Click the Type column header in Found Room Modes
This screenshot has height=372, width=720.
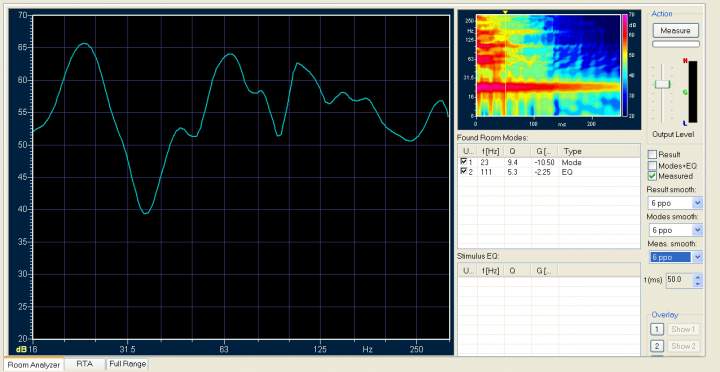click(599, 151)
